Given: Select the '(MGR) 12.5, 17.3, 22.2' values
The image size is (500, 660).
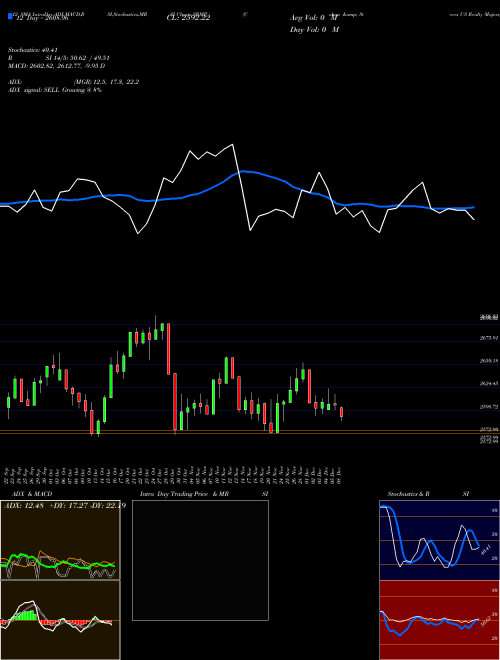Looking at the screenshot, I should tap(106, 82).
